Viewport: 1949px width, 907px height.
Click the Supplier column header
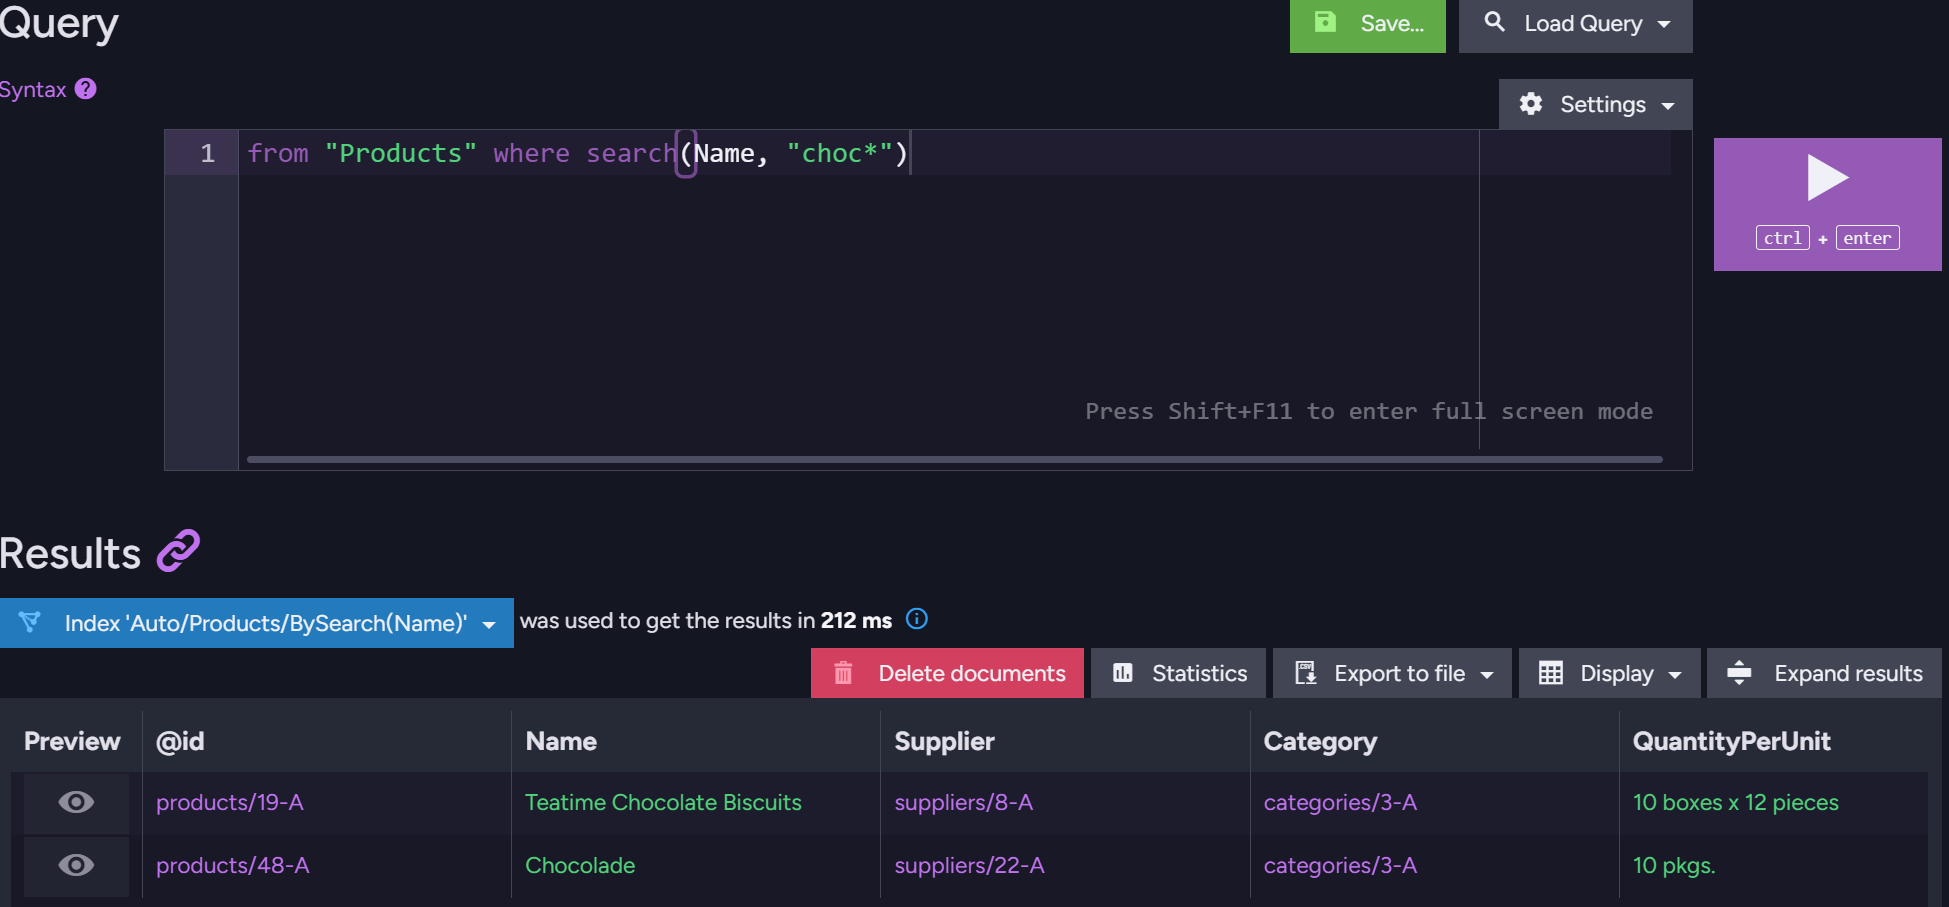[x=944, y=741]
